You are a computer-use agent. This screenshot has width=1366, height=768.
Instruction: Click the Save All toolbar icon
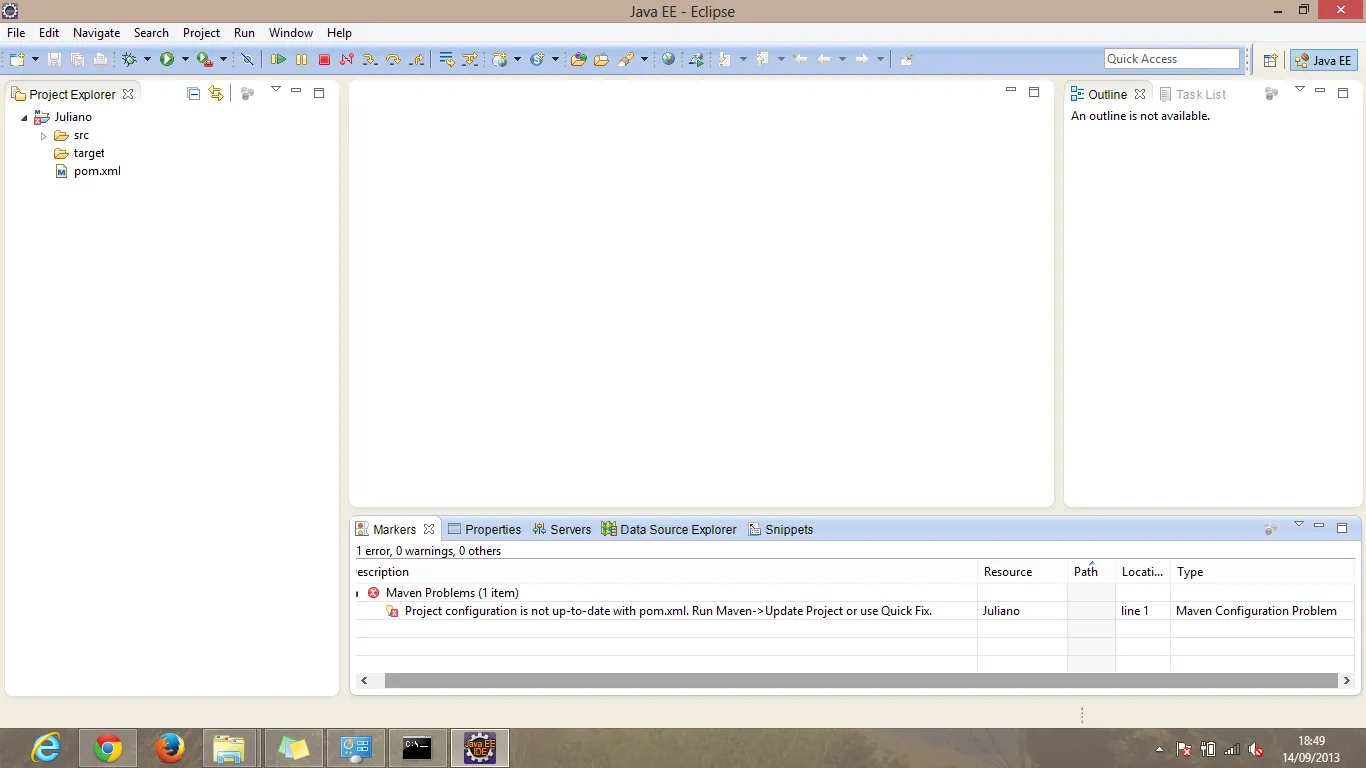click(77, 60)
